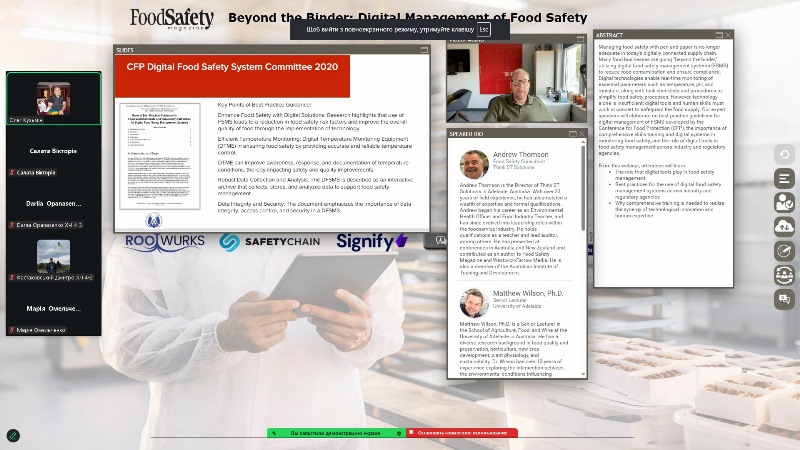Open the chat bubbles Q&A icon in sidebar
The width and height of the screenshot is (800, 450).
[x=784, y=299]
